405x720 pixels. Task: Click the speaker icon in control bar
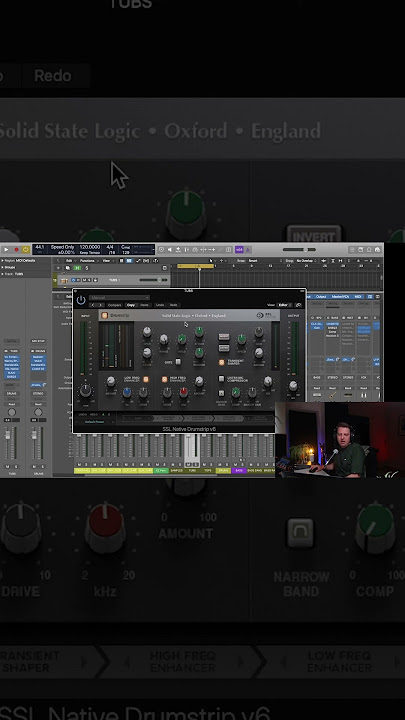(169, 249)
